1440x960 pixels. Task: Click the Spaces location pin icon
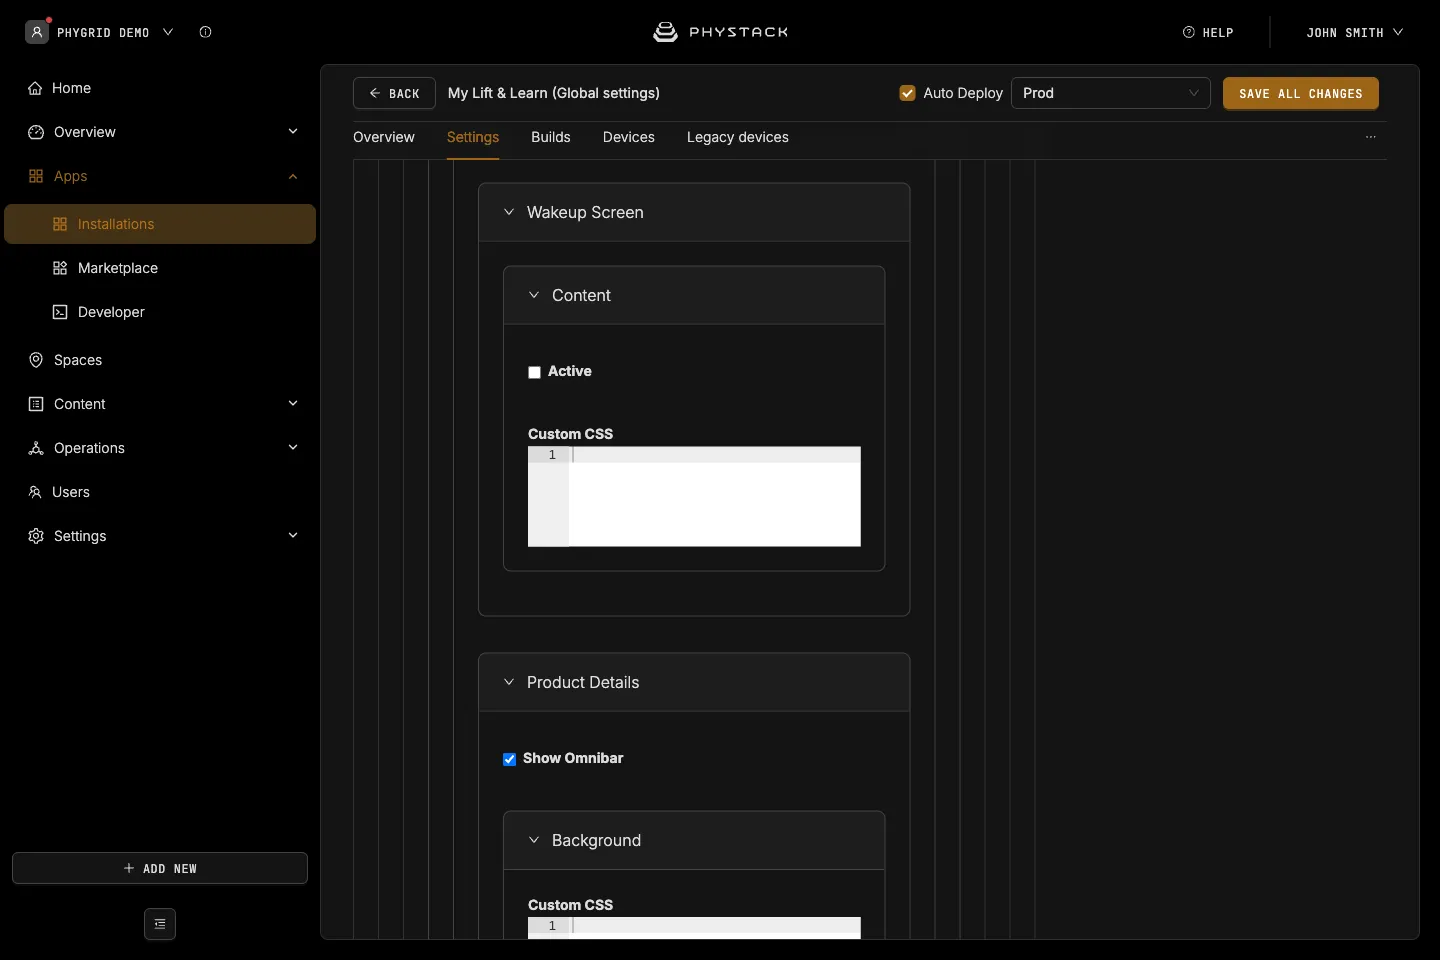(36, 360)
